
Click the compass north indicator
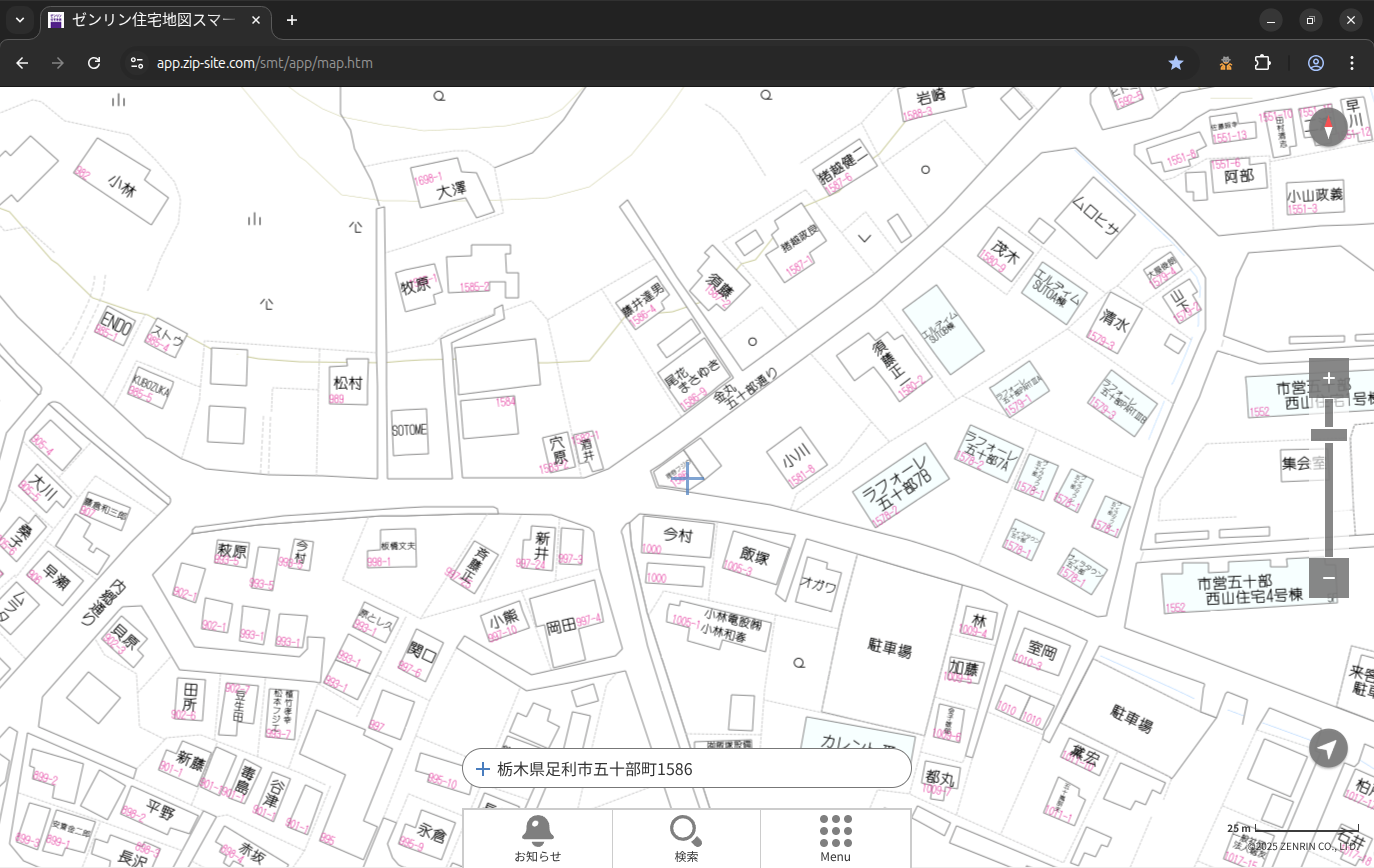[x=1329, y=127]
